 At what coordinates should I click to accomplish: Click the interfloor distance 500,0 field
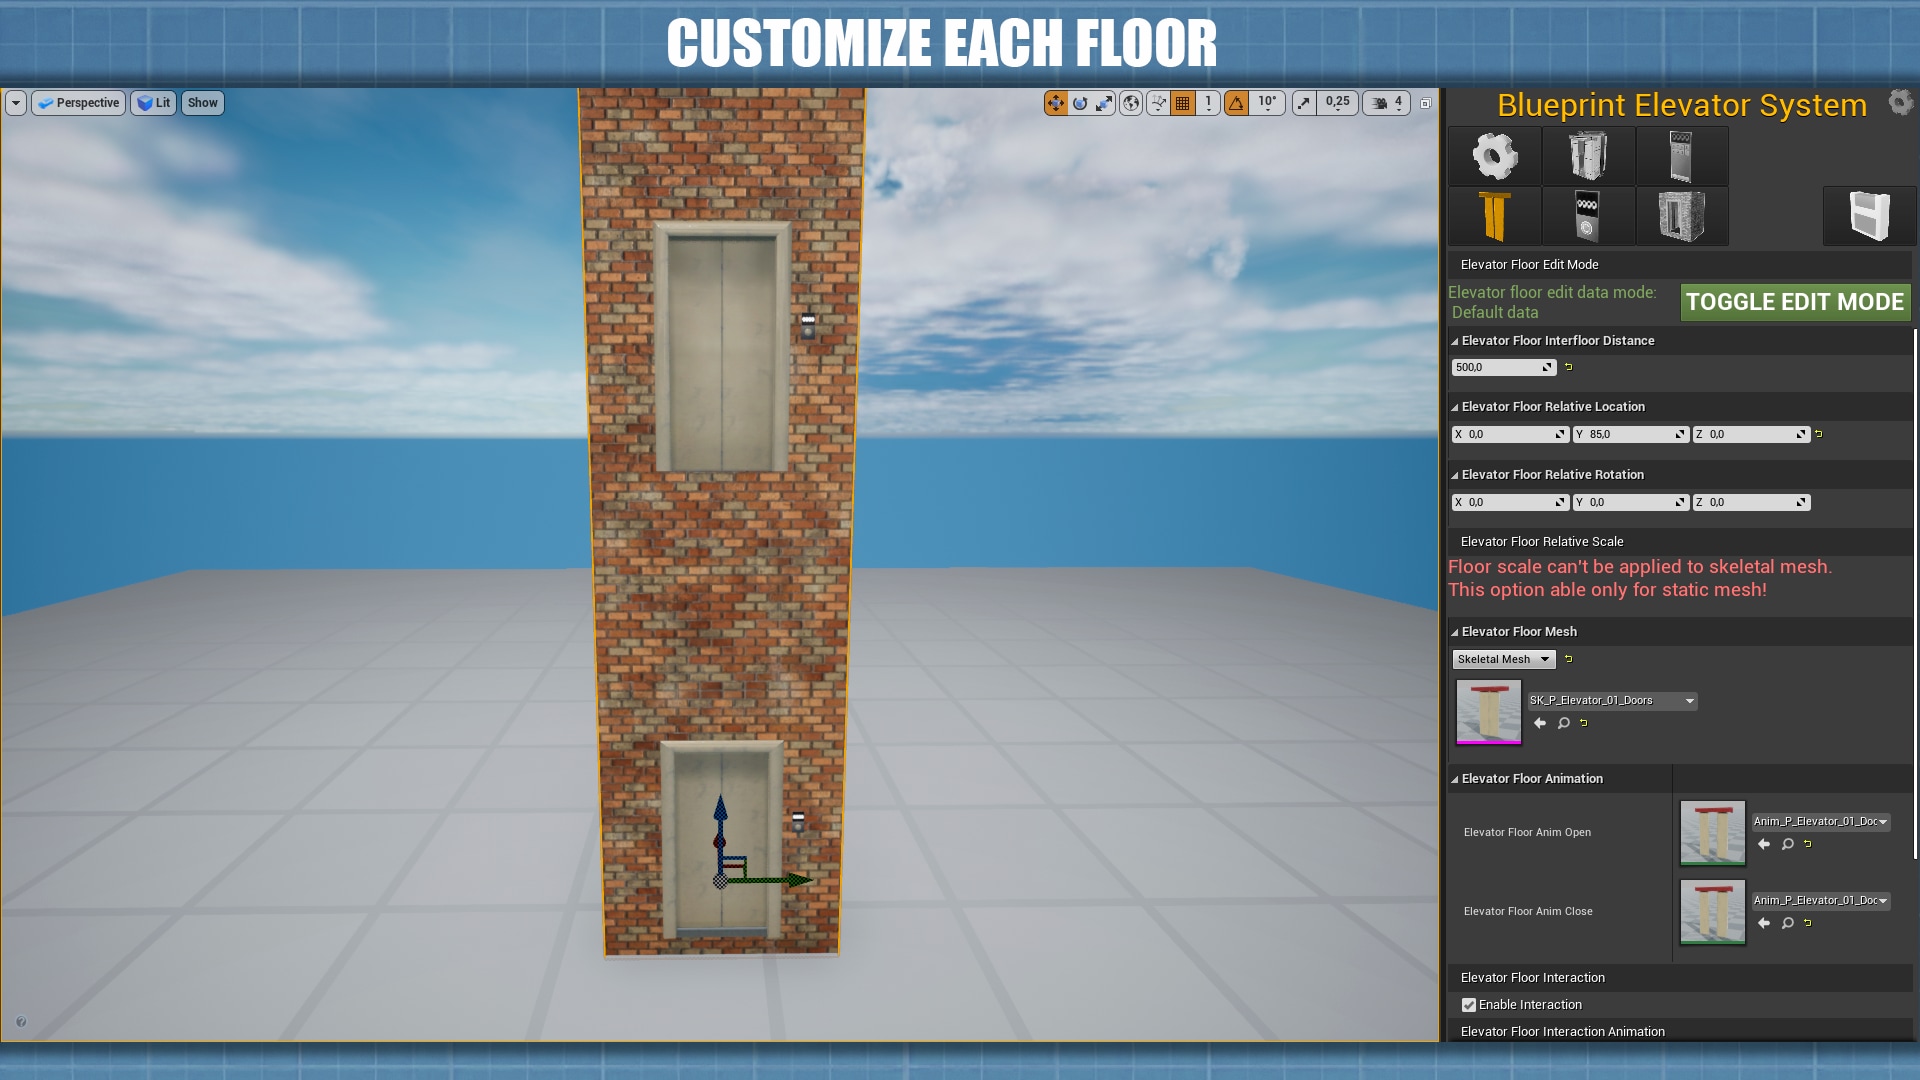point(1496,367)
